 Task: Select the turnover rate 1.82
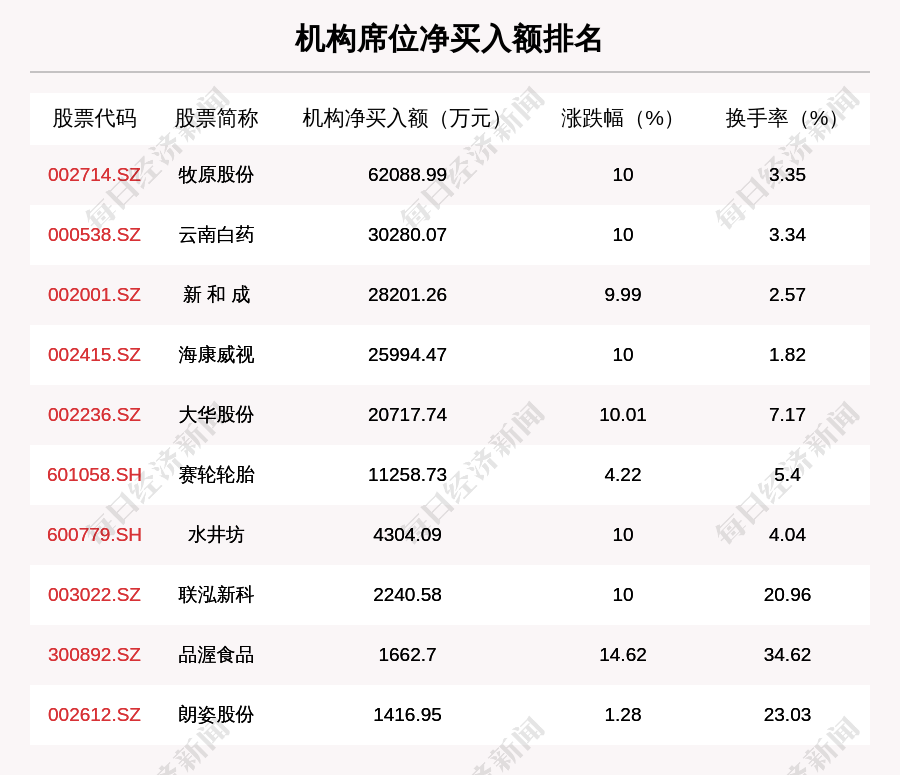[788, 355]
